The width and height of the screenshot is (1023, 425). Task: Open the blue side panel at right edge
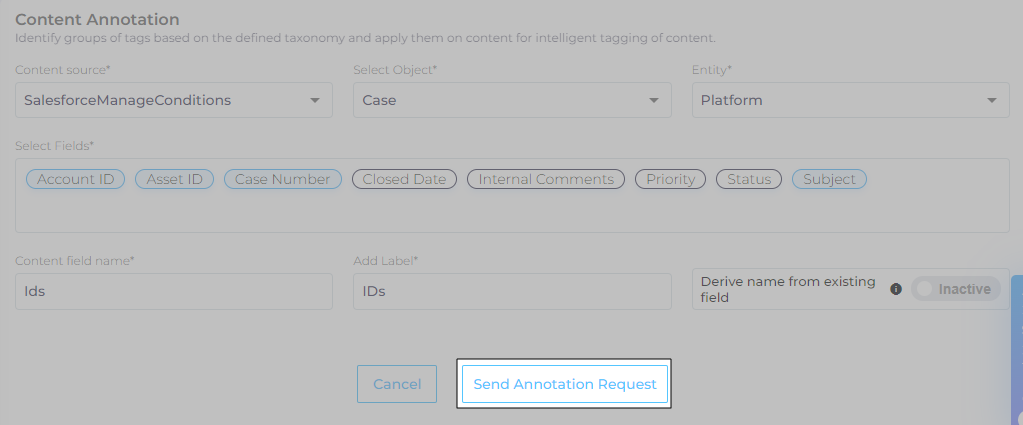(1017, 350)
